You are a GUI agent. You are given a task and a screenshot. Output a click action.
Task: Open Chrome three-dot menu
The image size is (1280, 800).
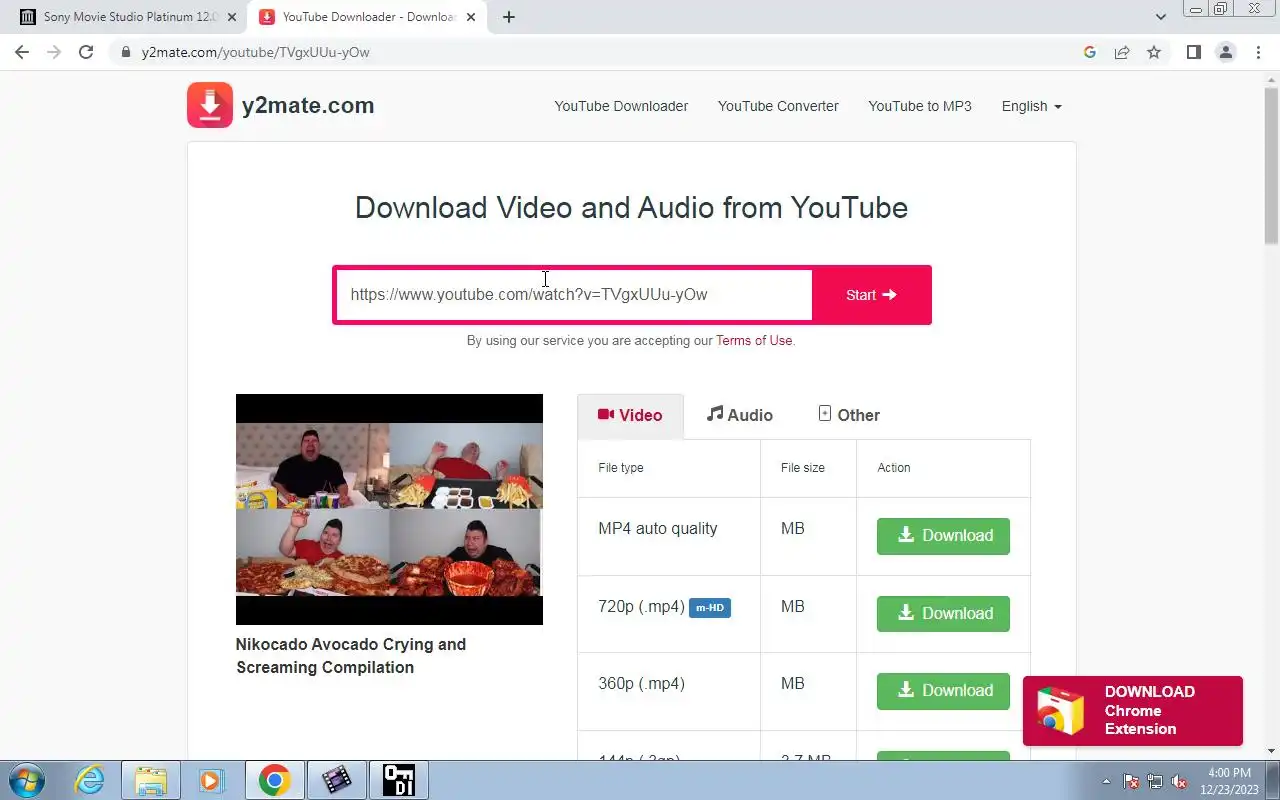pos(1258,52)
